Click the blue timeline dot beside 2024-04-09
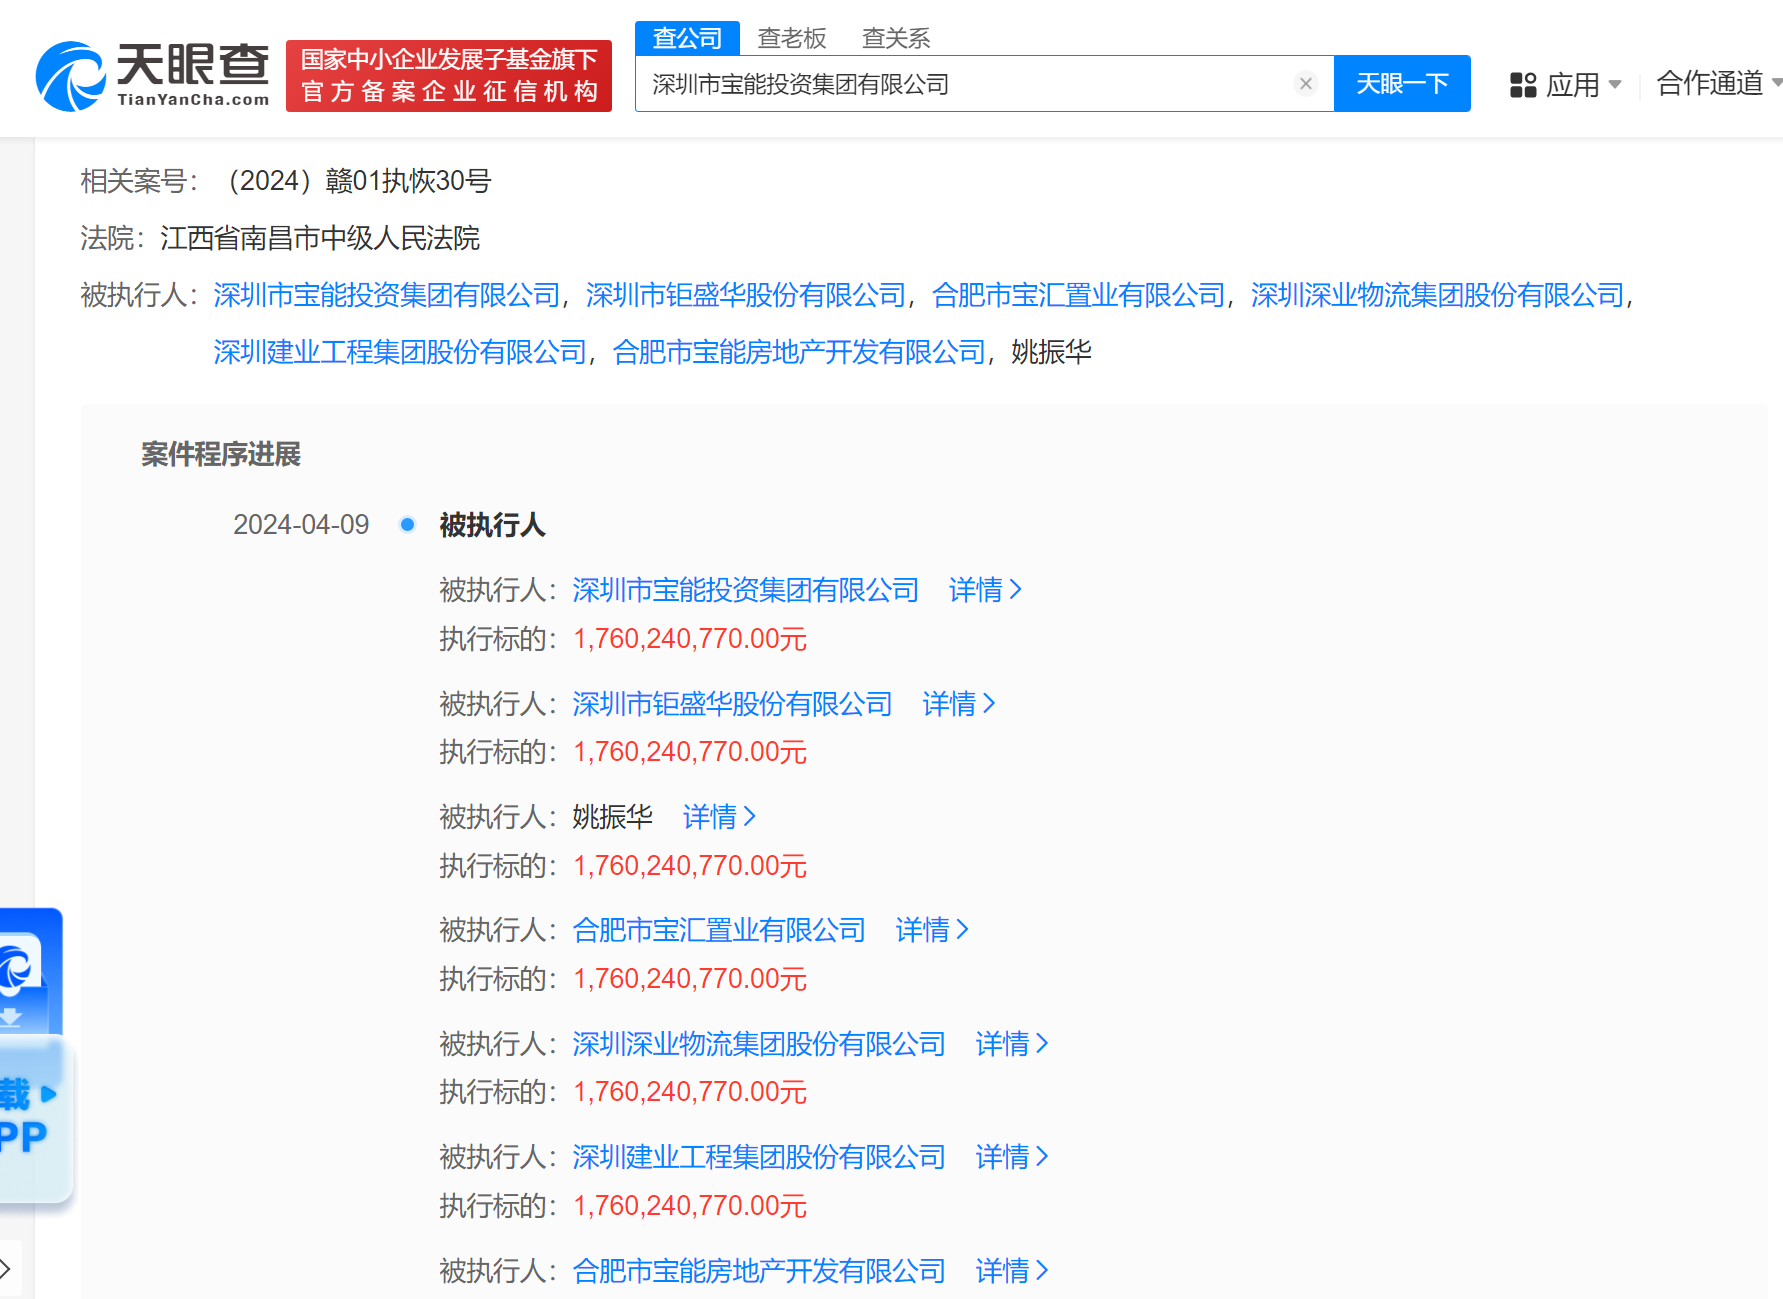 (x=407, y=523)
